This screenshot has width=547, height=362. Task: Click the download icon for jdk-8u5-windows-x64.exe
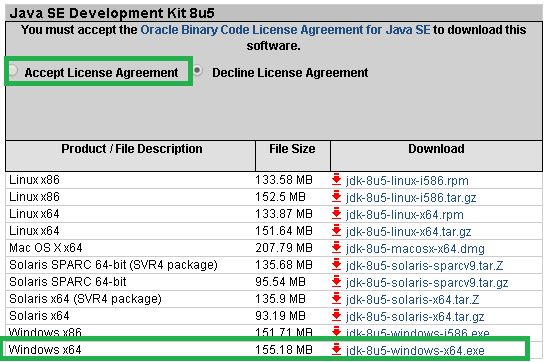[336, 350]
